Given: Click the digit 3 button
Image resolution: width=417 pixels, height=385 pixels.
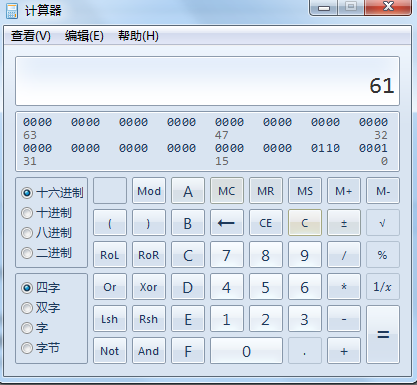Looking at the screenshot, I should 305,319.
